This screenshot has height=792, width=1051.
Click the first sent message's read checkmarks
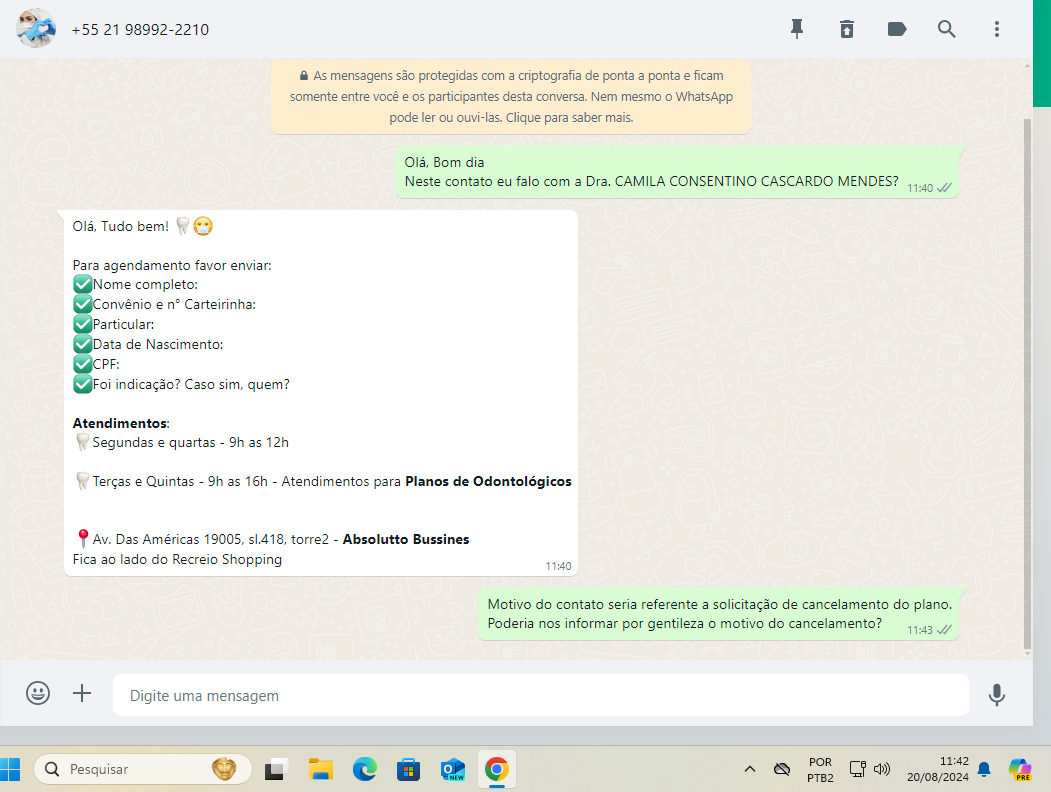tap(944, 188)
